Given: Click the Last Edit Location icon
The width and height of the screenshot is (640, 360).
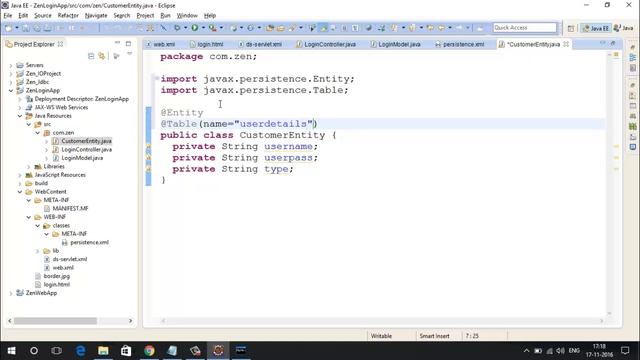Looking at the screenshot, I should (x=430, y=28).
